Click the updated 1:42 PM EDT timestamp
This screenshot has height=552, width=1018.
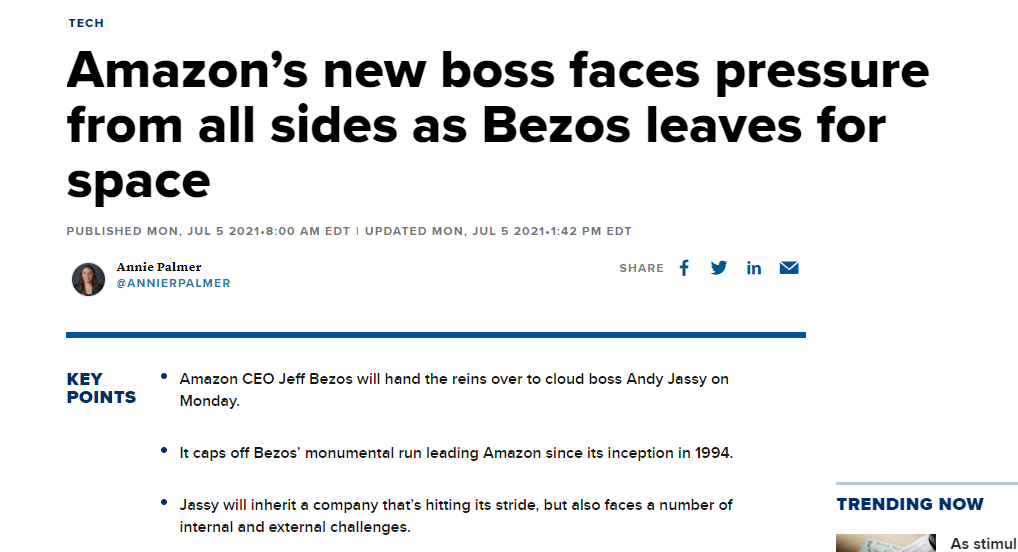click(x=498, y=231)
